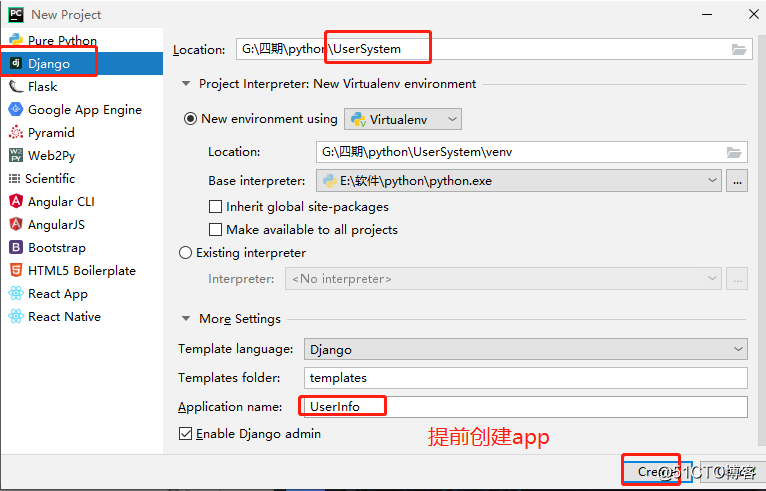Click the Django dj icon
Viewport: 766px width, 491px height.
tap(16, 63)
